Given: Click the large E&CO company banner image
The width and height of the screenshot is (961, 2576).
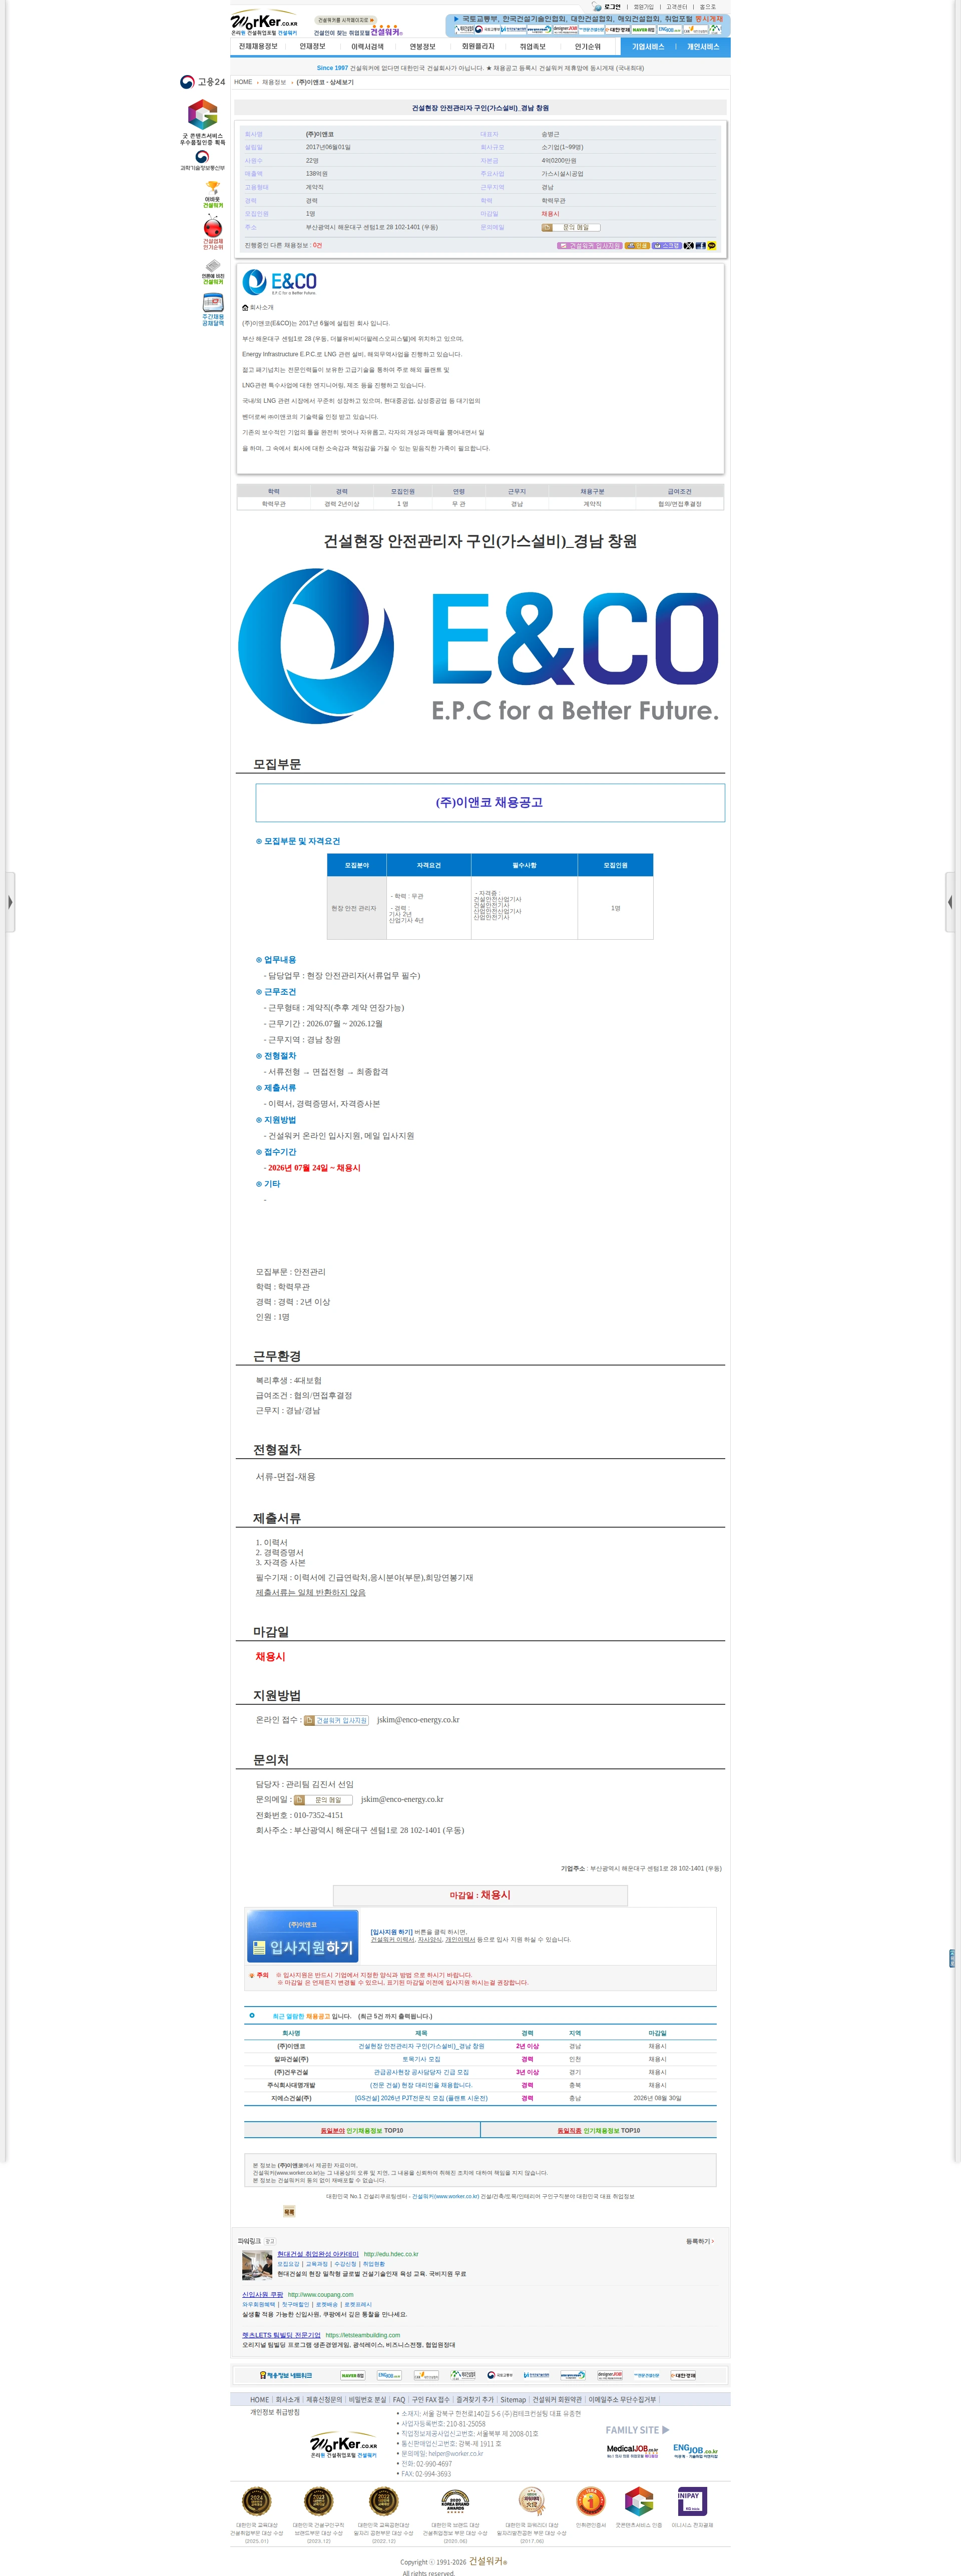Looking at the screenshot, I should tap(479, 646).
